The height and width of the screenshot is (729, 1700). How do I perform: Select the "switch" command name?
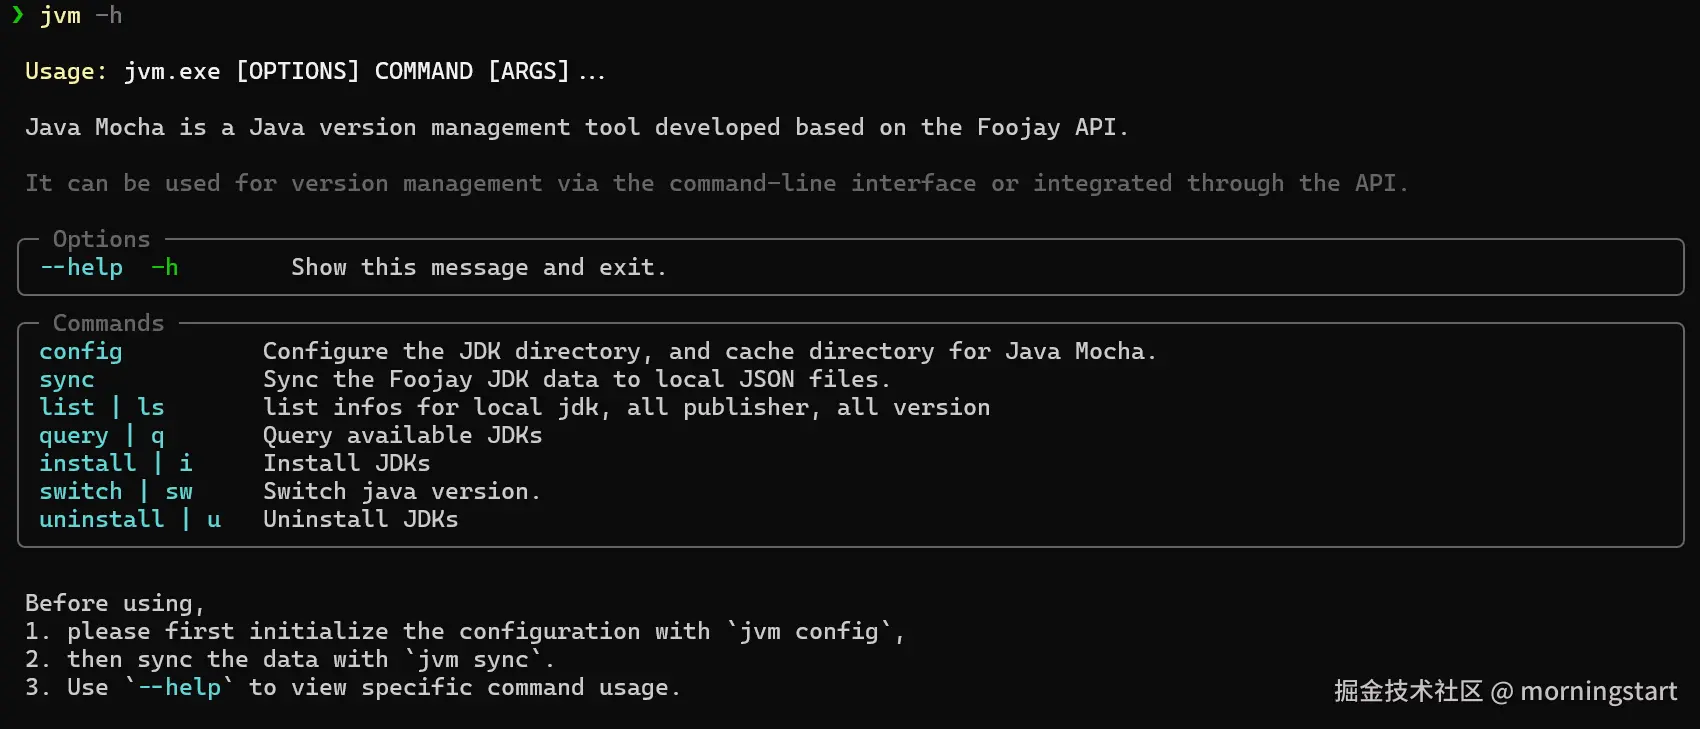(81, 492)
